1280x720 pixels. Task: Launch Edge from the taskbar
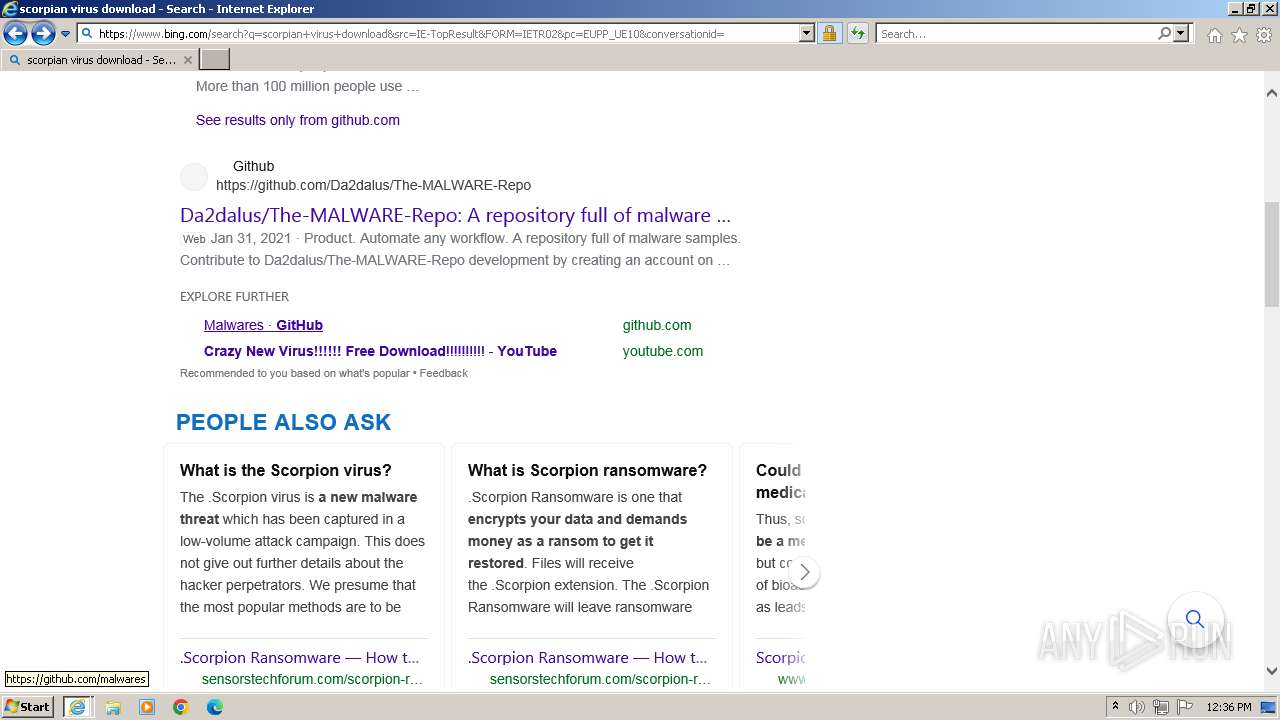tap(215, 707)
